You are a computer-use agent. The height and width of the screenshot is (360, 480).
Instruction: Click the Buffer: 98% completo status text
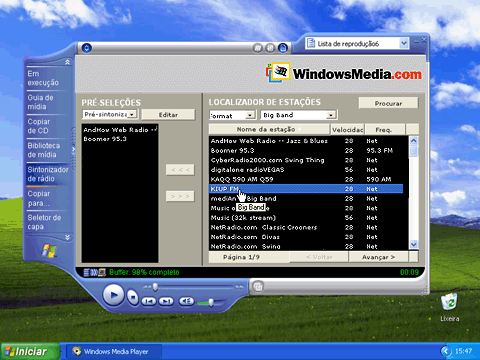click(144, 272)
